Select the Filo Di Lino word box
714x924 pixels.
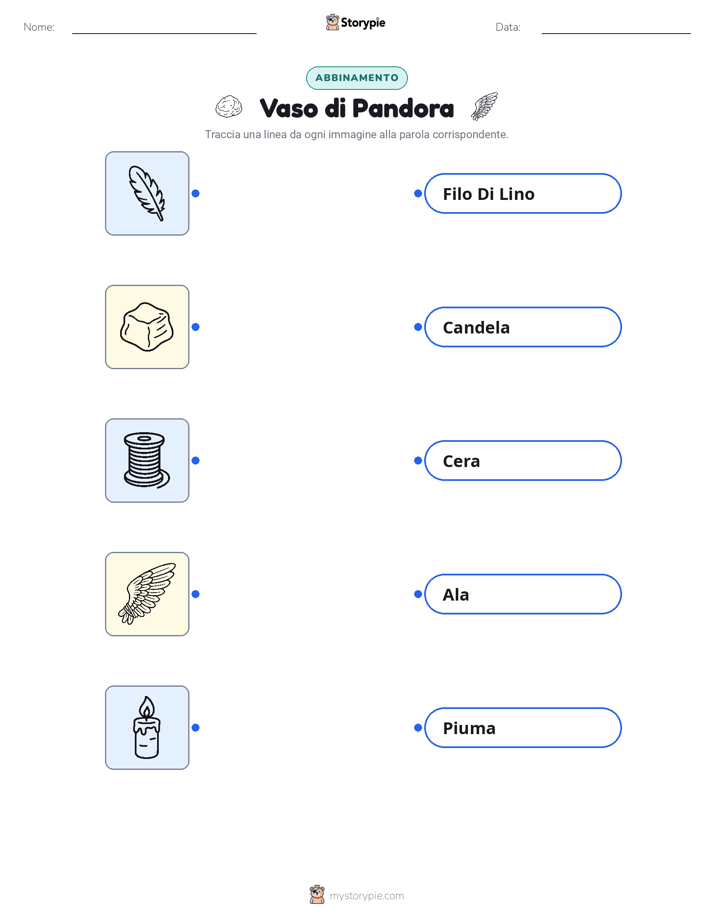[x=523, y=193]
